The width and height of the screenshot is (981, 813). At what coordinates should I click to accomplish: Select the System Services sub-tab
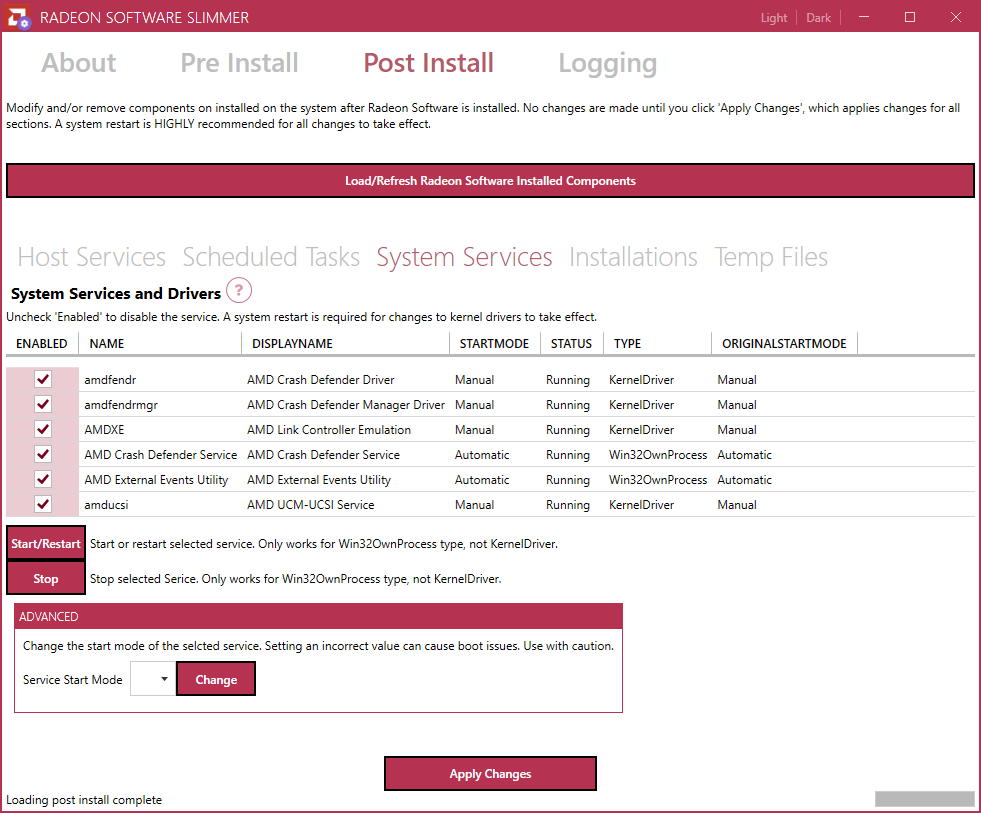tap(464, 257)
